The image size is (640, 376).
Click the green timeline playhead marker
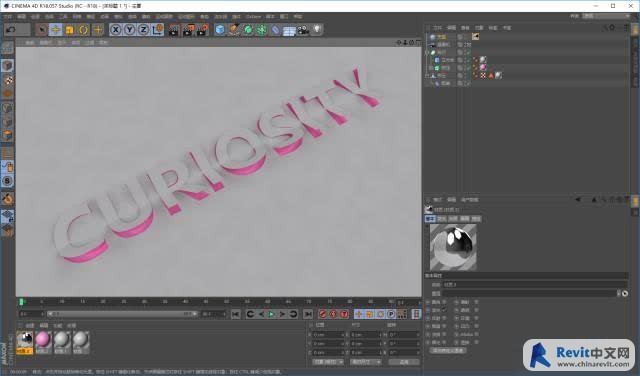21,302
